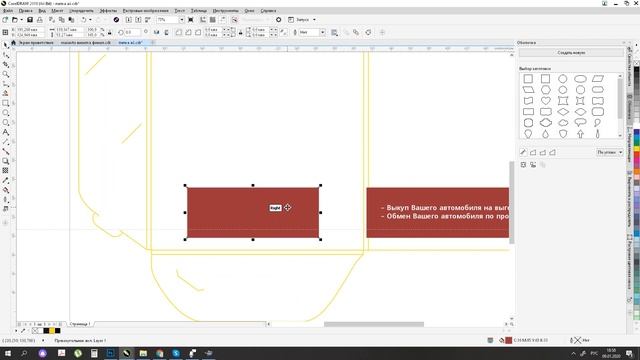Click the Copy icon in the toolbar

tap(62, 20)
